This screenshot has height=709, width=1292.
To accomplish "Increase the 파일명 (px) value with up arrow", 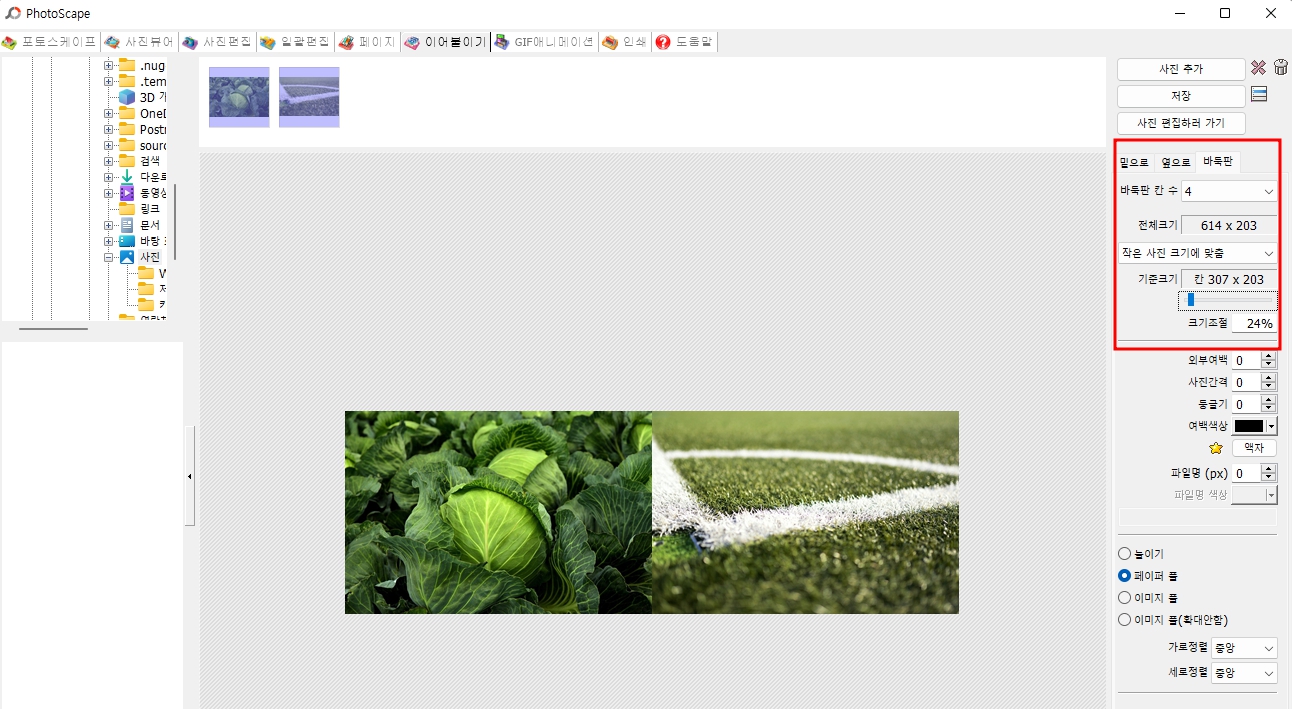I will 1269,469.
